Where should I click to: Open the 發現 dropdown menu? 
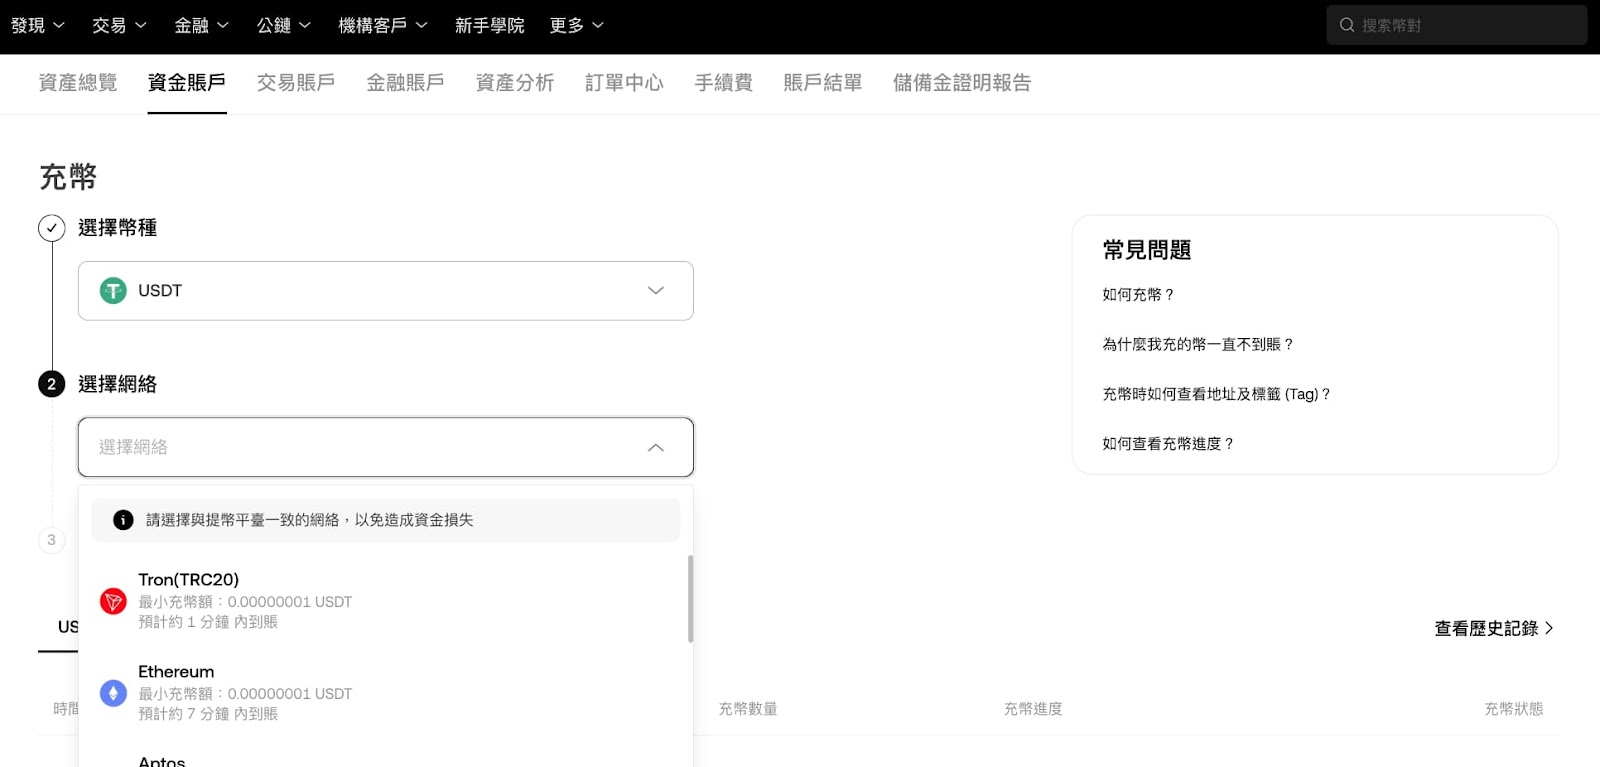(38, 25)
